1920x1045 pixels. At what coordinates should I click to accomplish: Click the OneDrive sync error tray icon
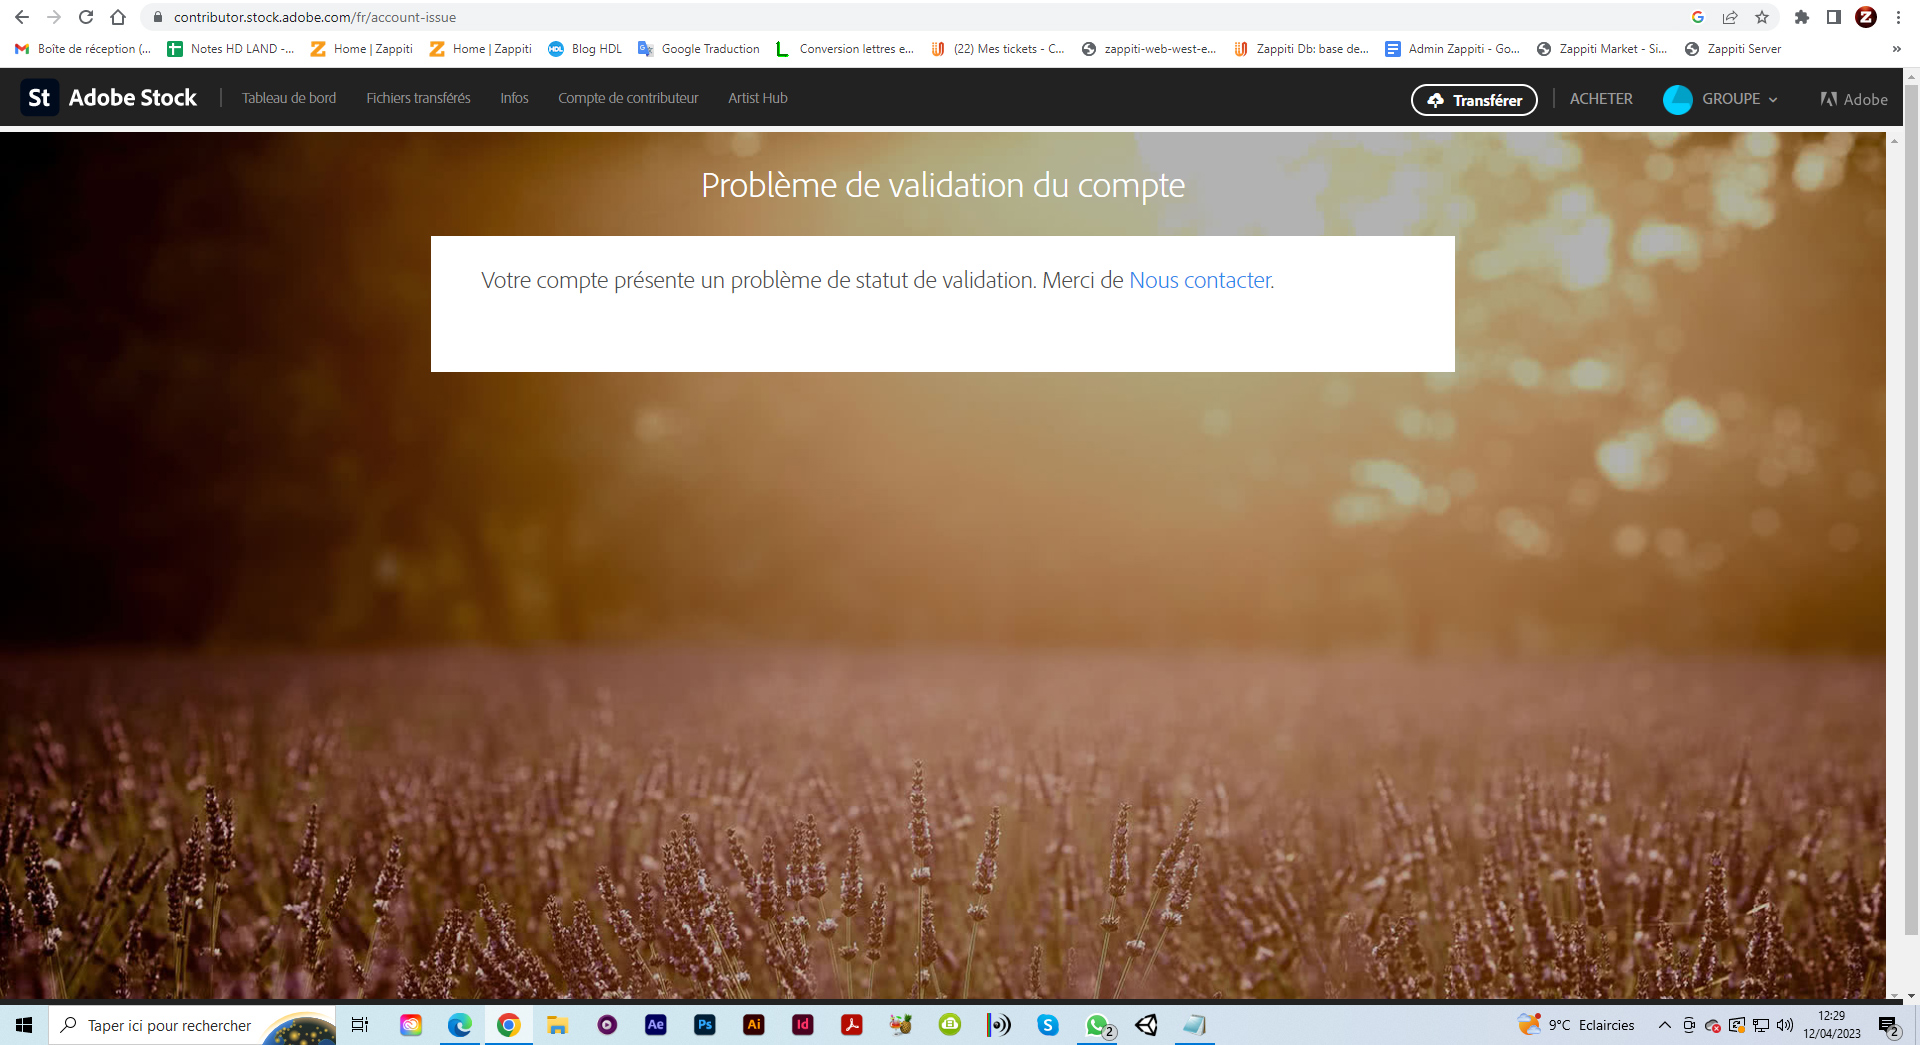[1712, 1025]
